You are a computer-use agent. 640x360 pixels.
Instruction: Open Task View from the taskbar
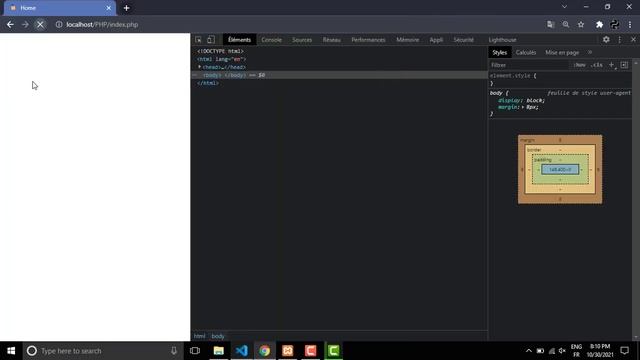tap(195, 351)
